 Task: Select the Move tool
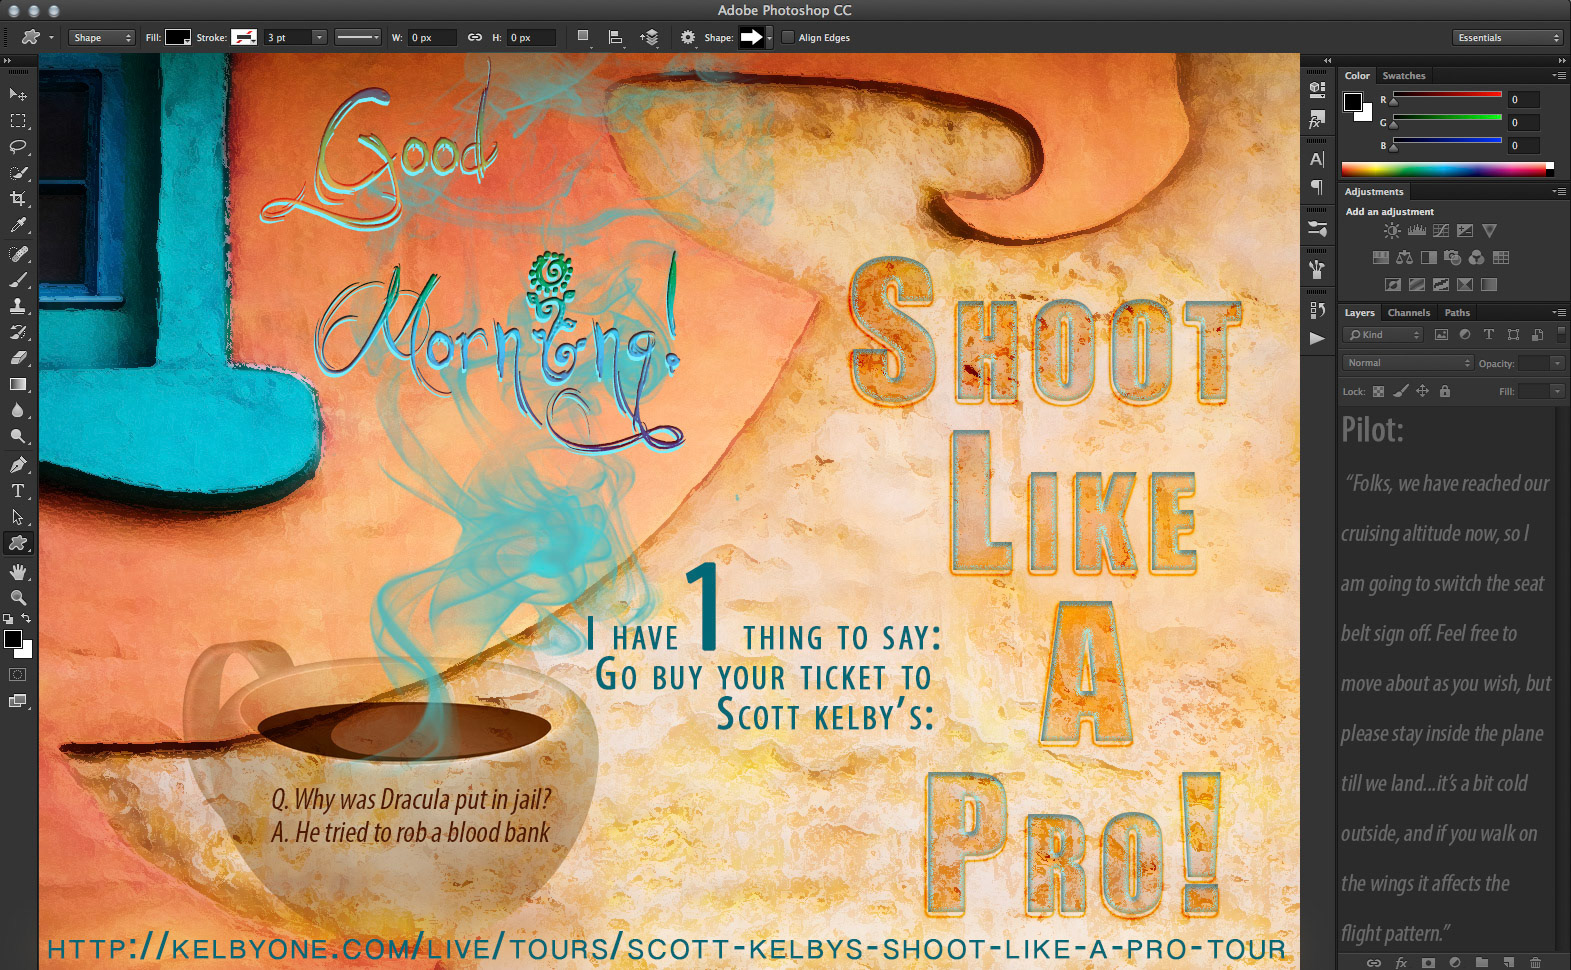pyautogui.click(x=18, y=94)
